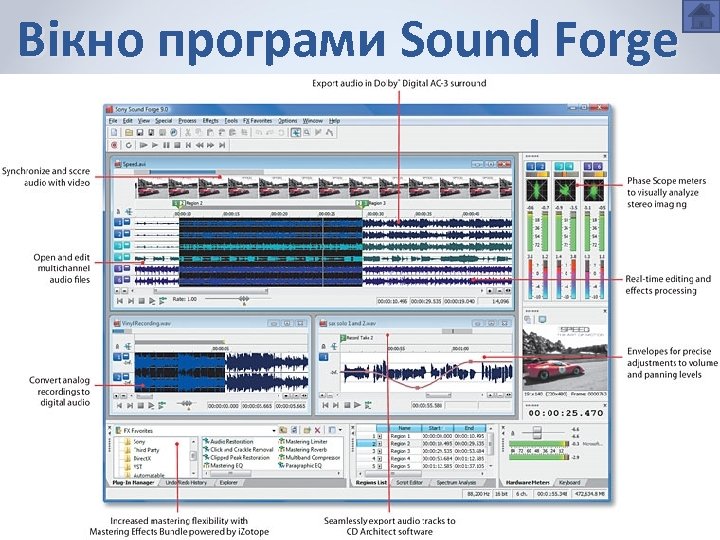Toggle channel 1 button in Speed.avi
The width and height of the screenshot is (720, 540).
pyautogui.click(x=118, y=223)
